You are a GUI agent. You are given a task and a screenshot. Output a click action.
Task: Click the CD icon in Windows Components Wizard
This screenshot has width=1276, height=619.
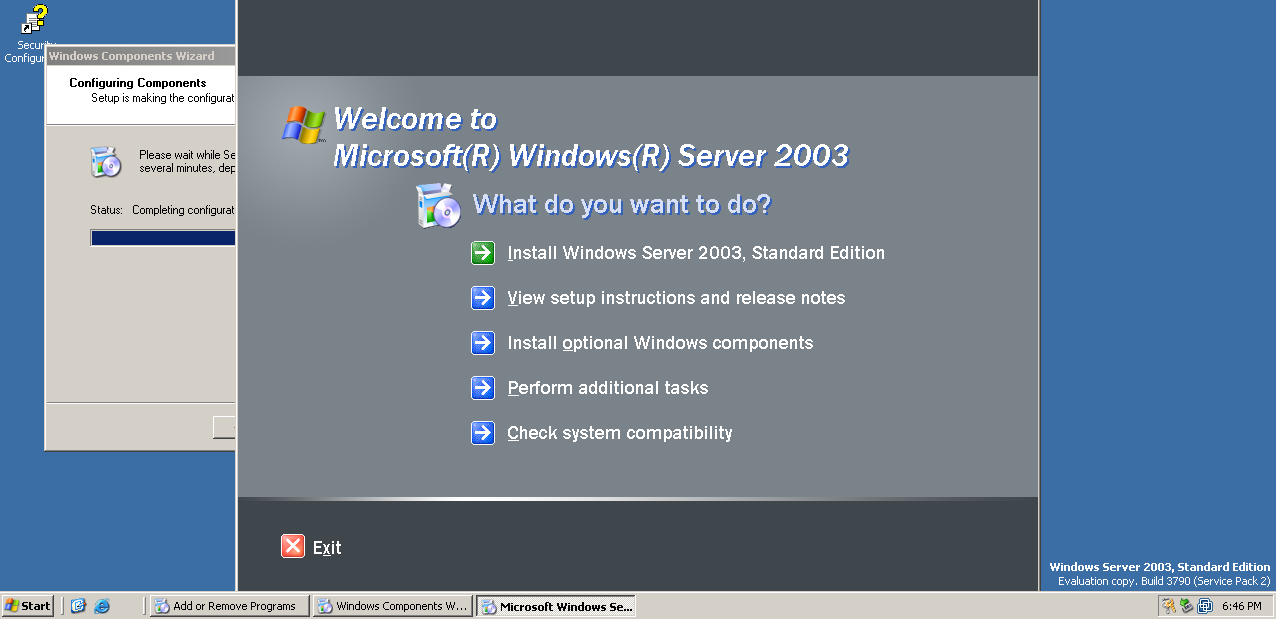pos(105,161)
